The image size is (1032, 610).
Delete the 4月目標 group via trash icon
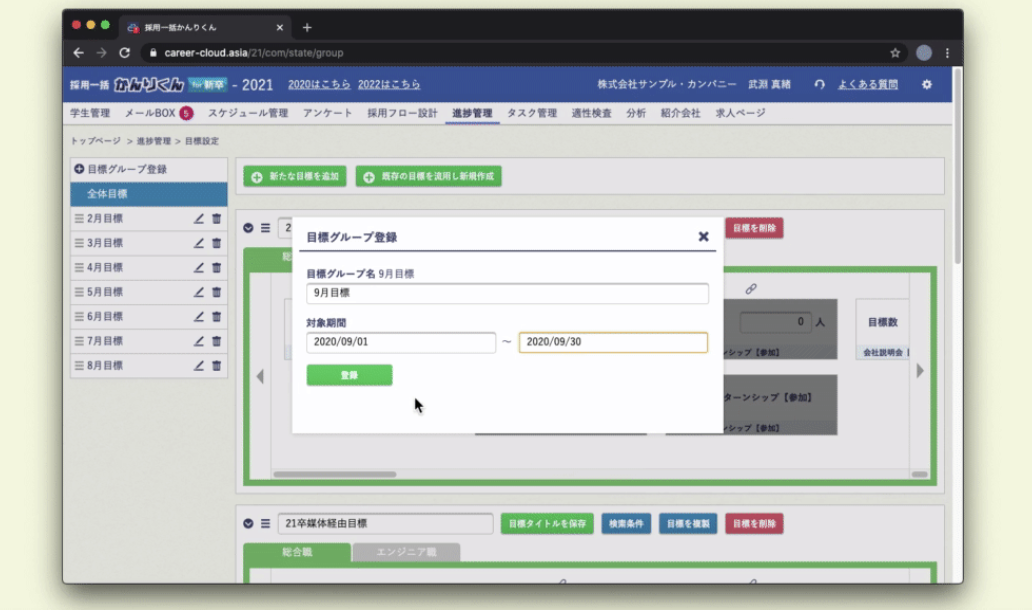[x=217, y=267]
